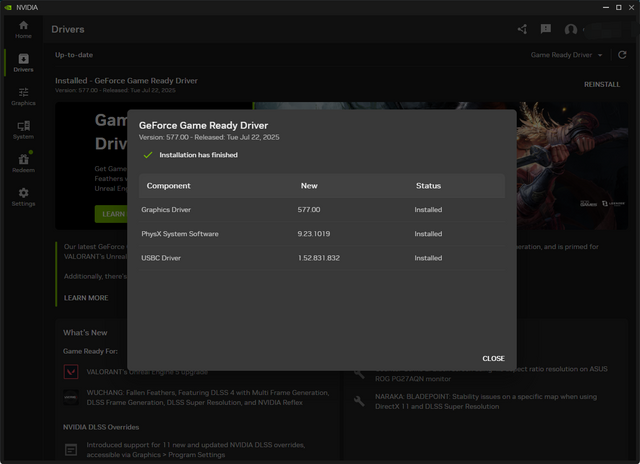
Task: Click the NVIDIA logo in the title bar
Action: coord(7,7)
